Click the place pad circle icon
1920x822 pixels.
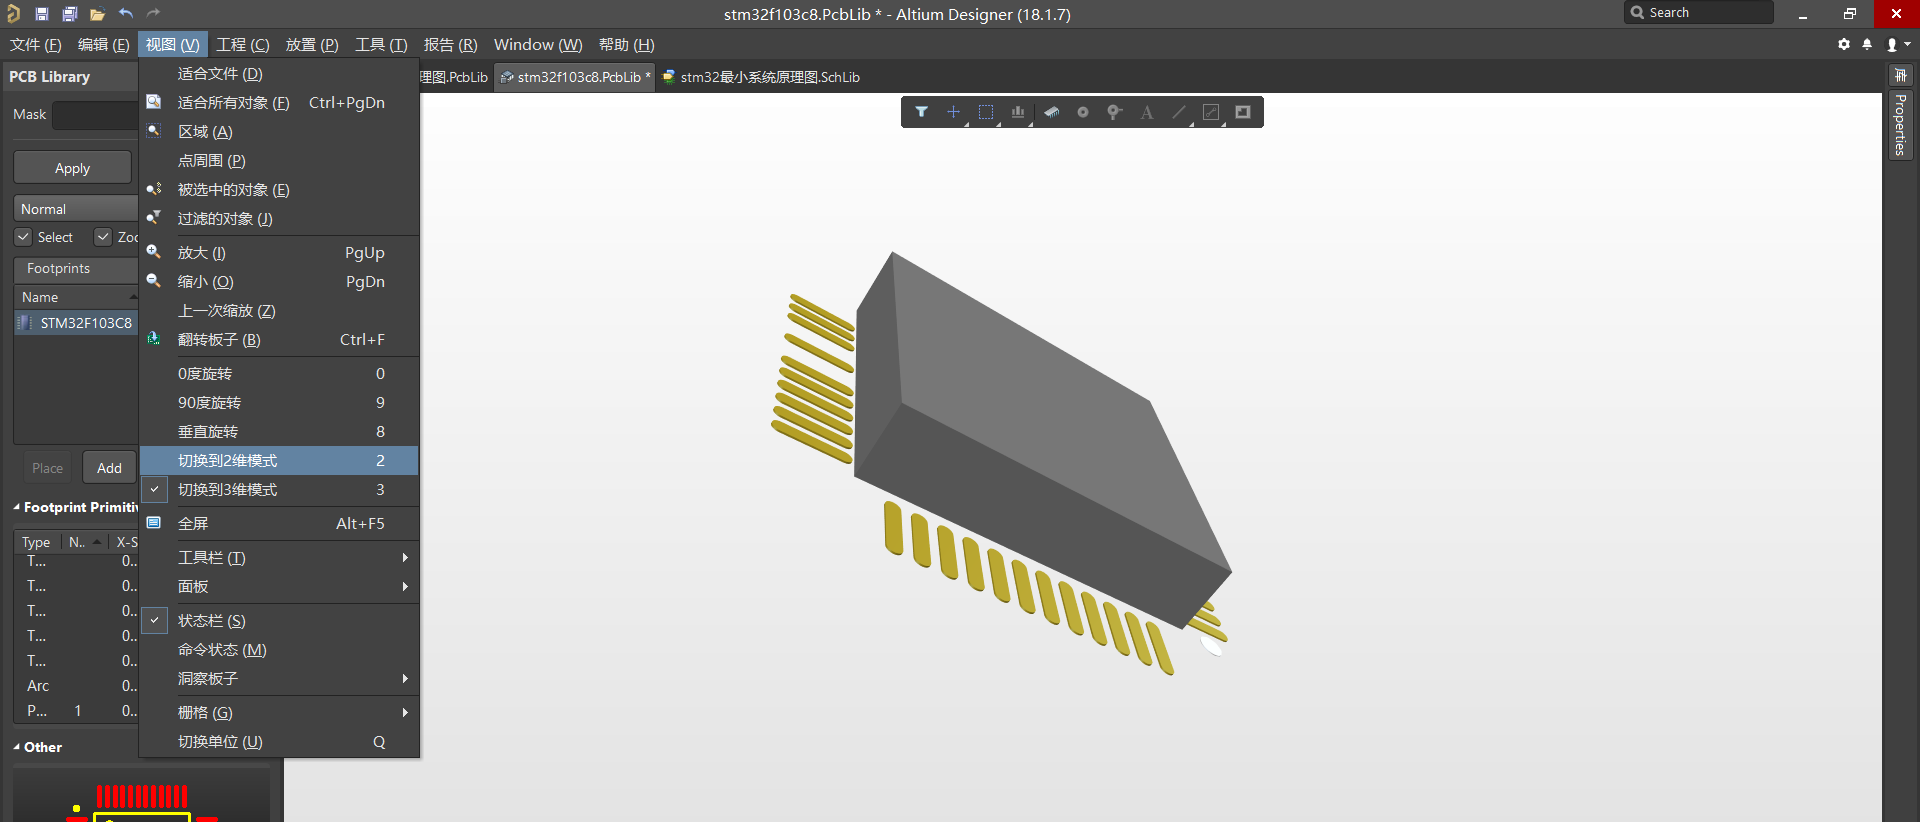[1082, 112]
